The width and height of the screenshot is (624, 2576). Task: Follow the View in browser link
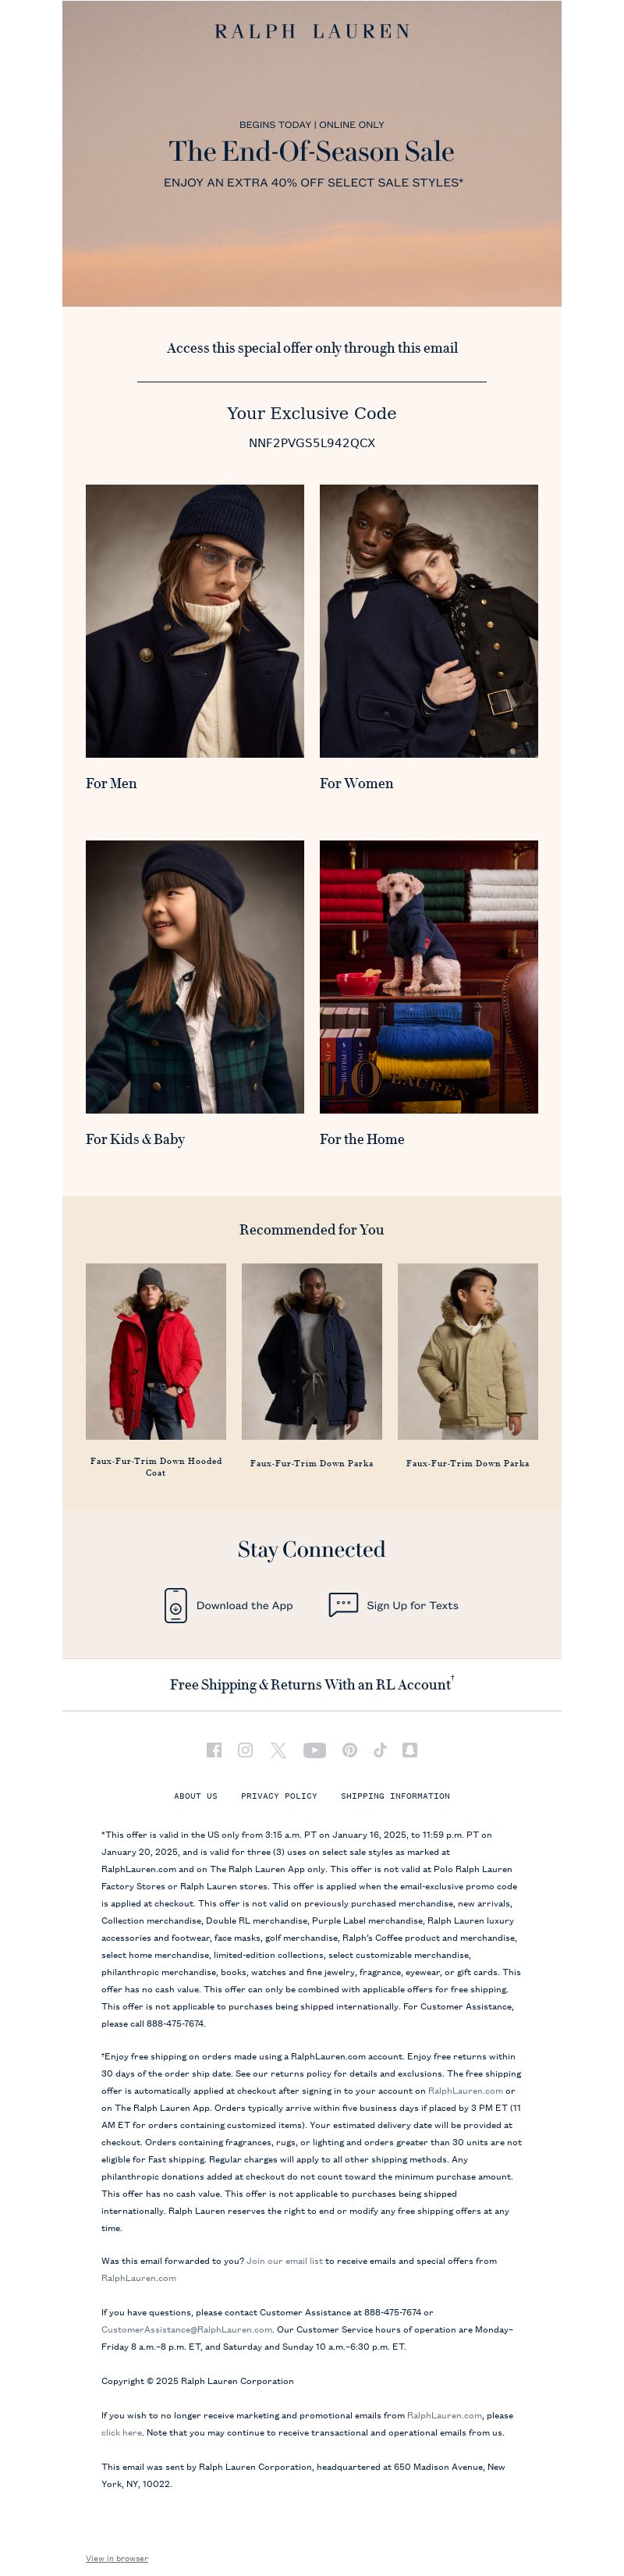[117, 2558]
